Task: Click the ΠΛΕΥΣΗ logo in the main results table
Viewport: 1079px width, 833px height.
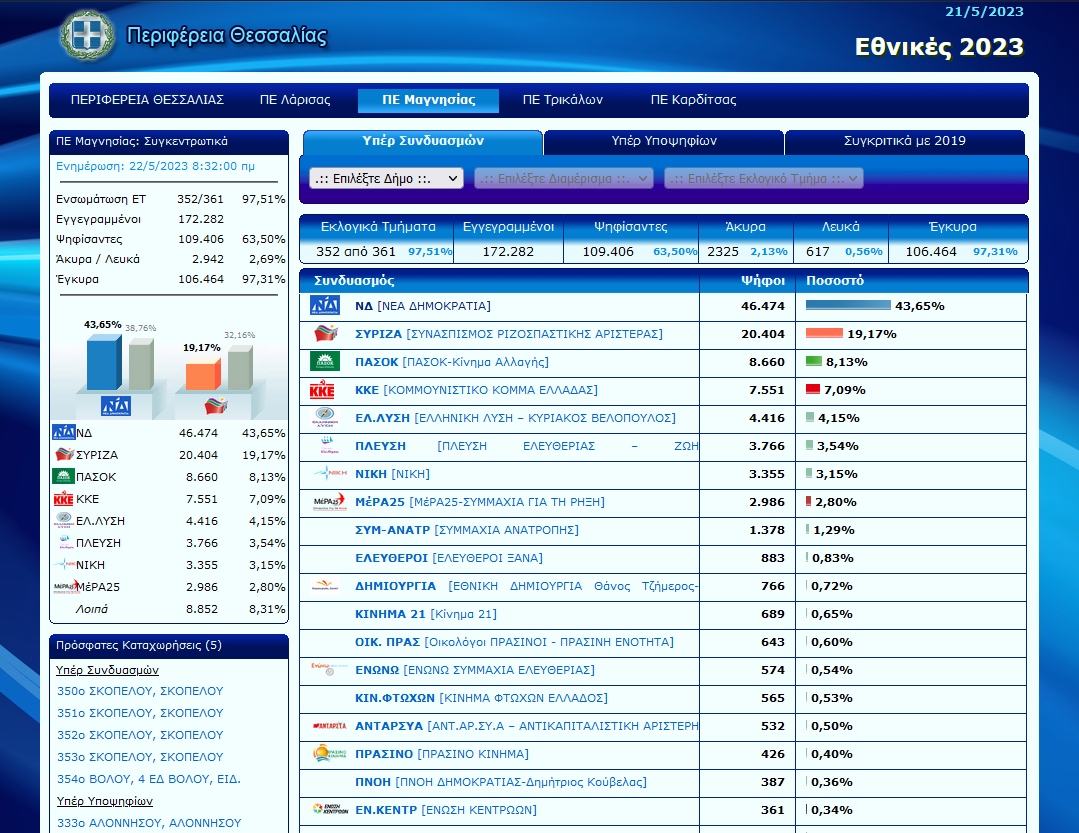Action: click(328, 446)
